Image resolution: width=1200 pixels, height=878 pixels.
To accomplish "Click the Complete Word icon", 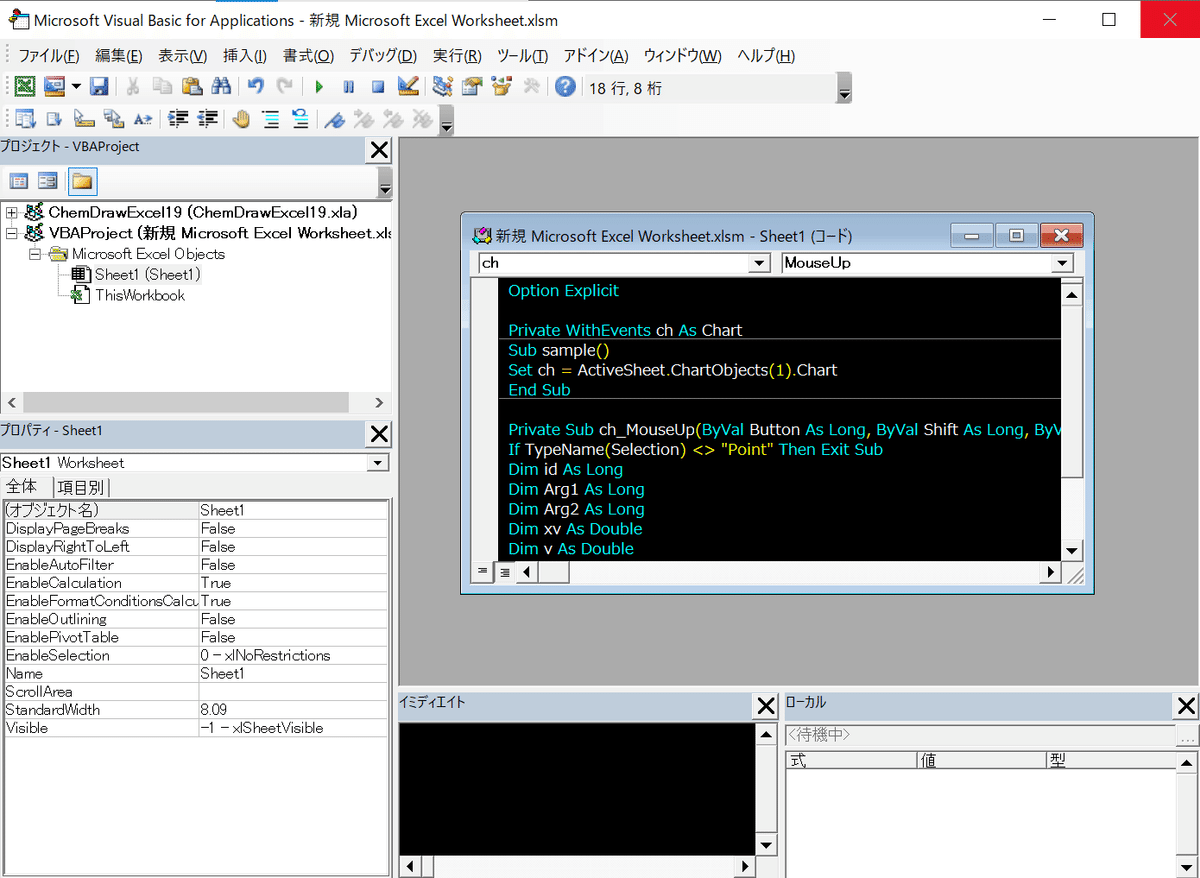I will (143, 119).
